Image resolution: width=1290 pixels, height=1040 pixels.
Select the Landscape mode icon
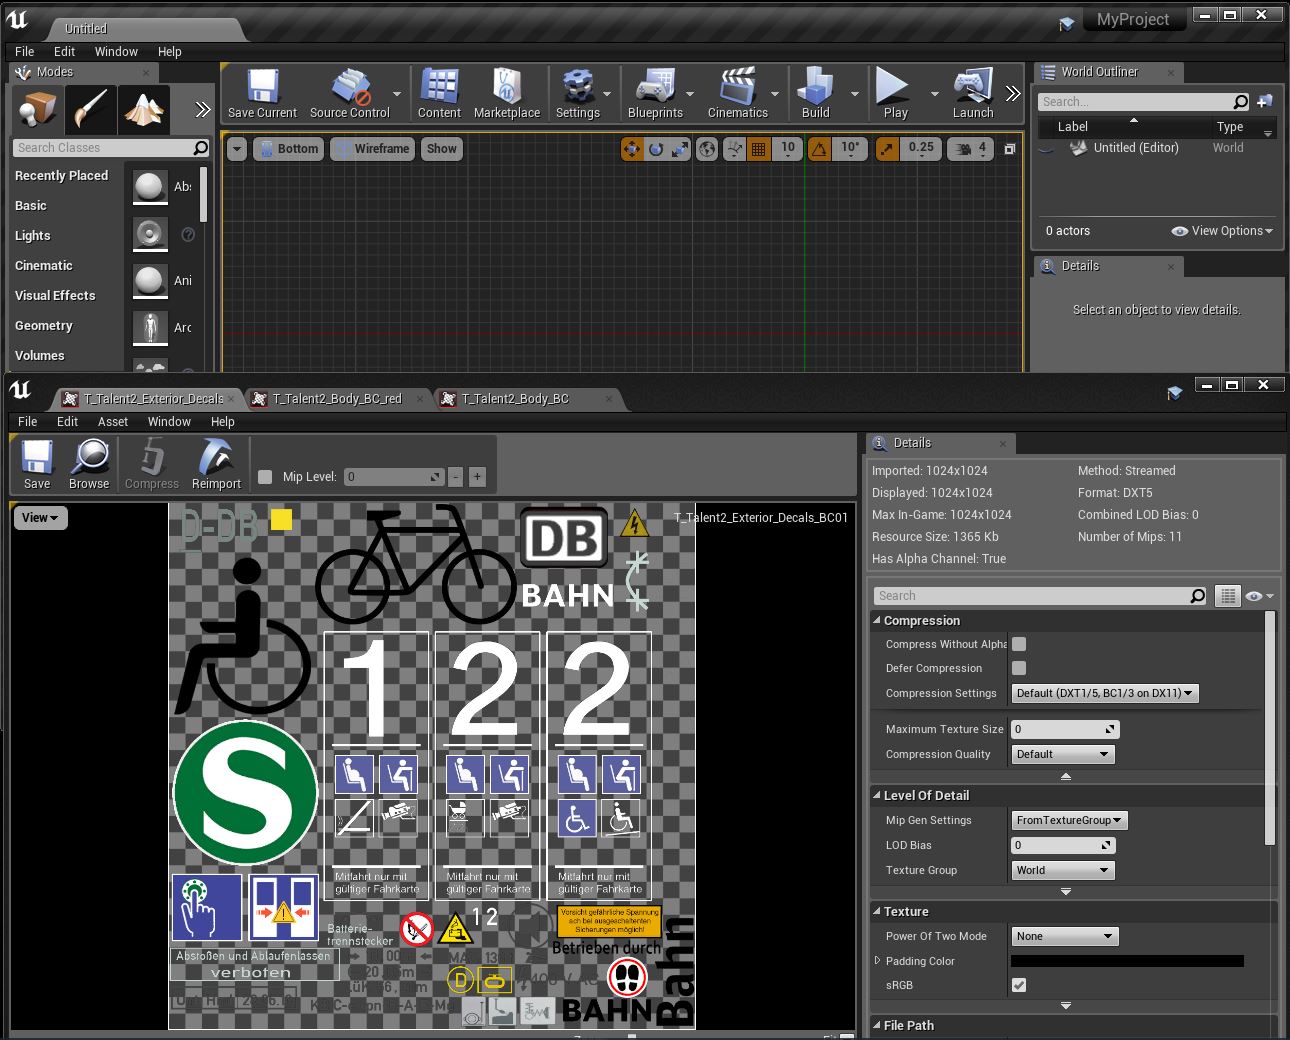point(144,109)
